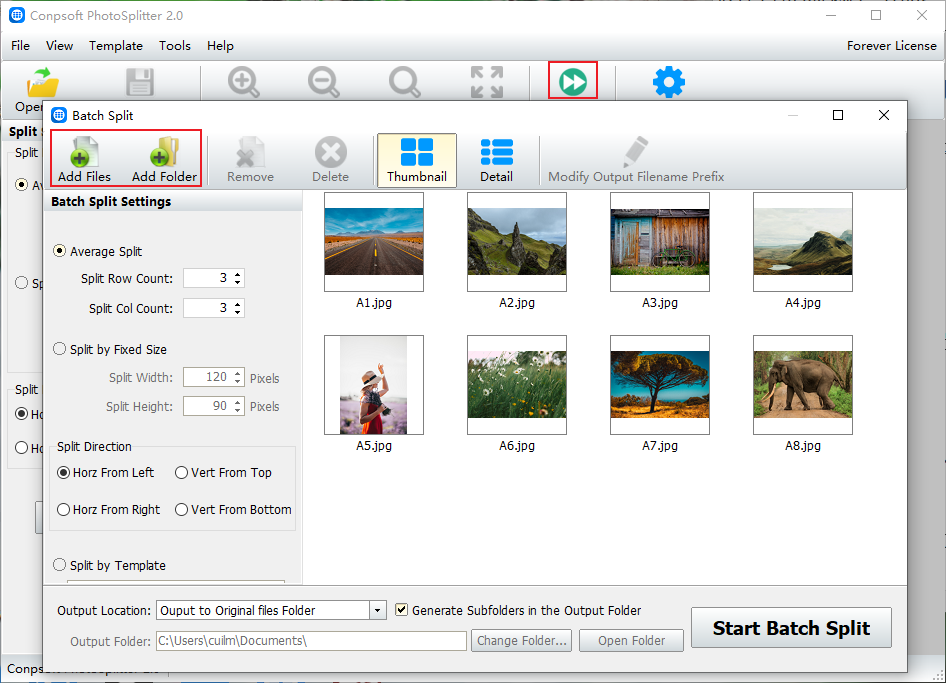Screen dimensions: 946x683
Task: Select A4.jpg misty hill thumbnail
Action: coord(802,242)
